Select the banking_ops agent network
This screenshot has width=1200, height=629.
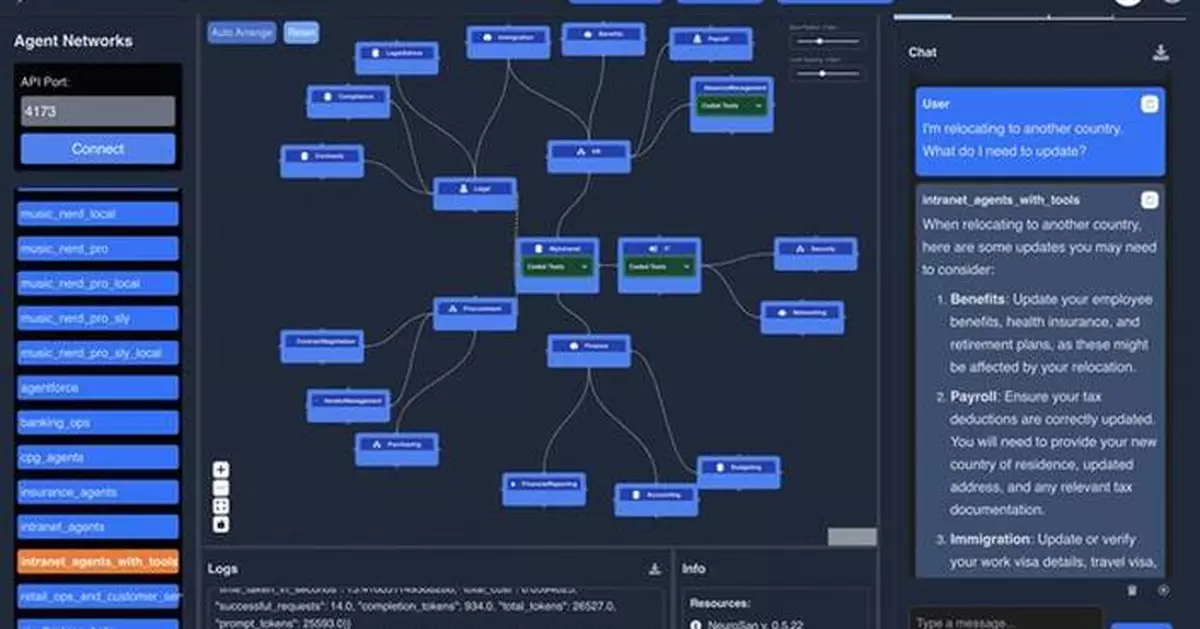[97, 422]
